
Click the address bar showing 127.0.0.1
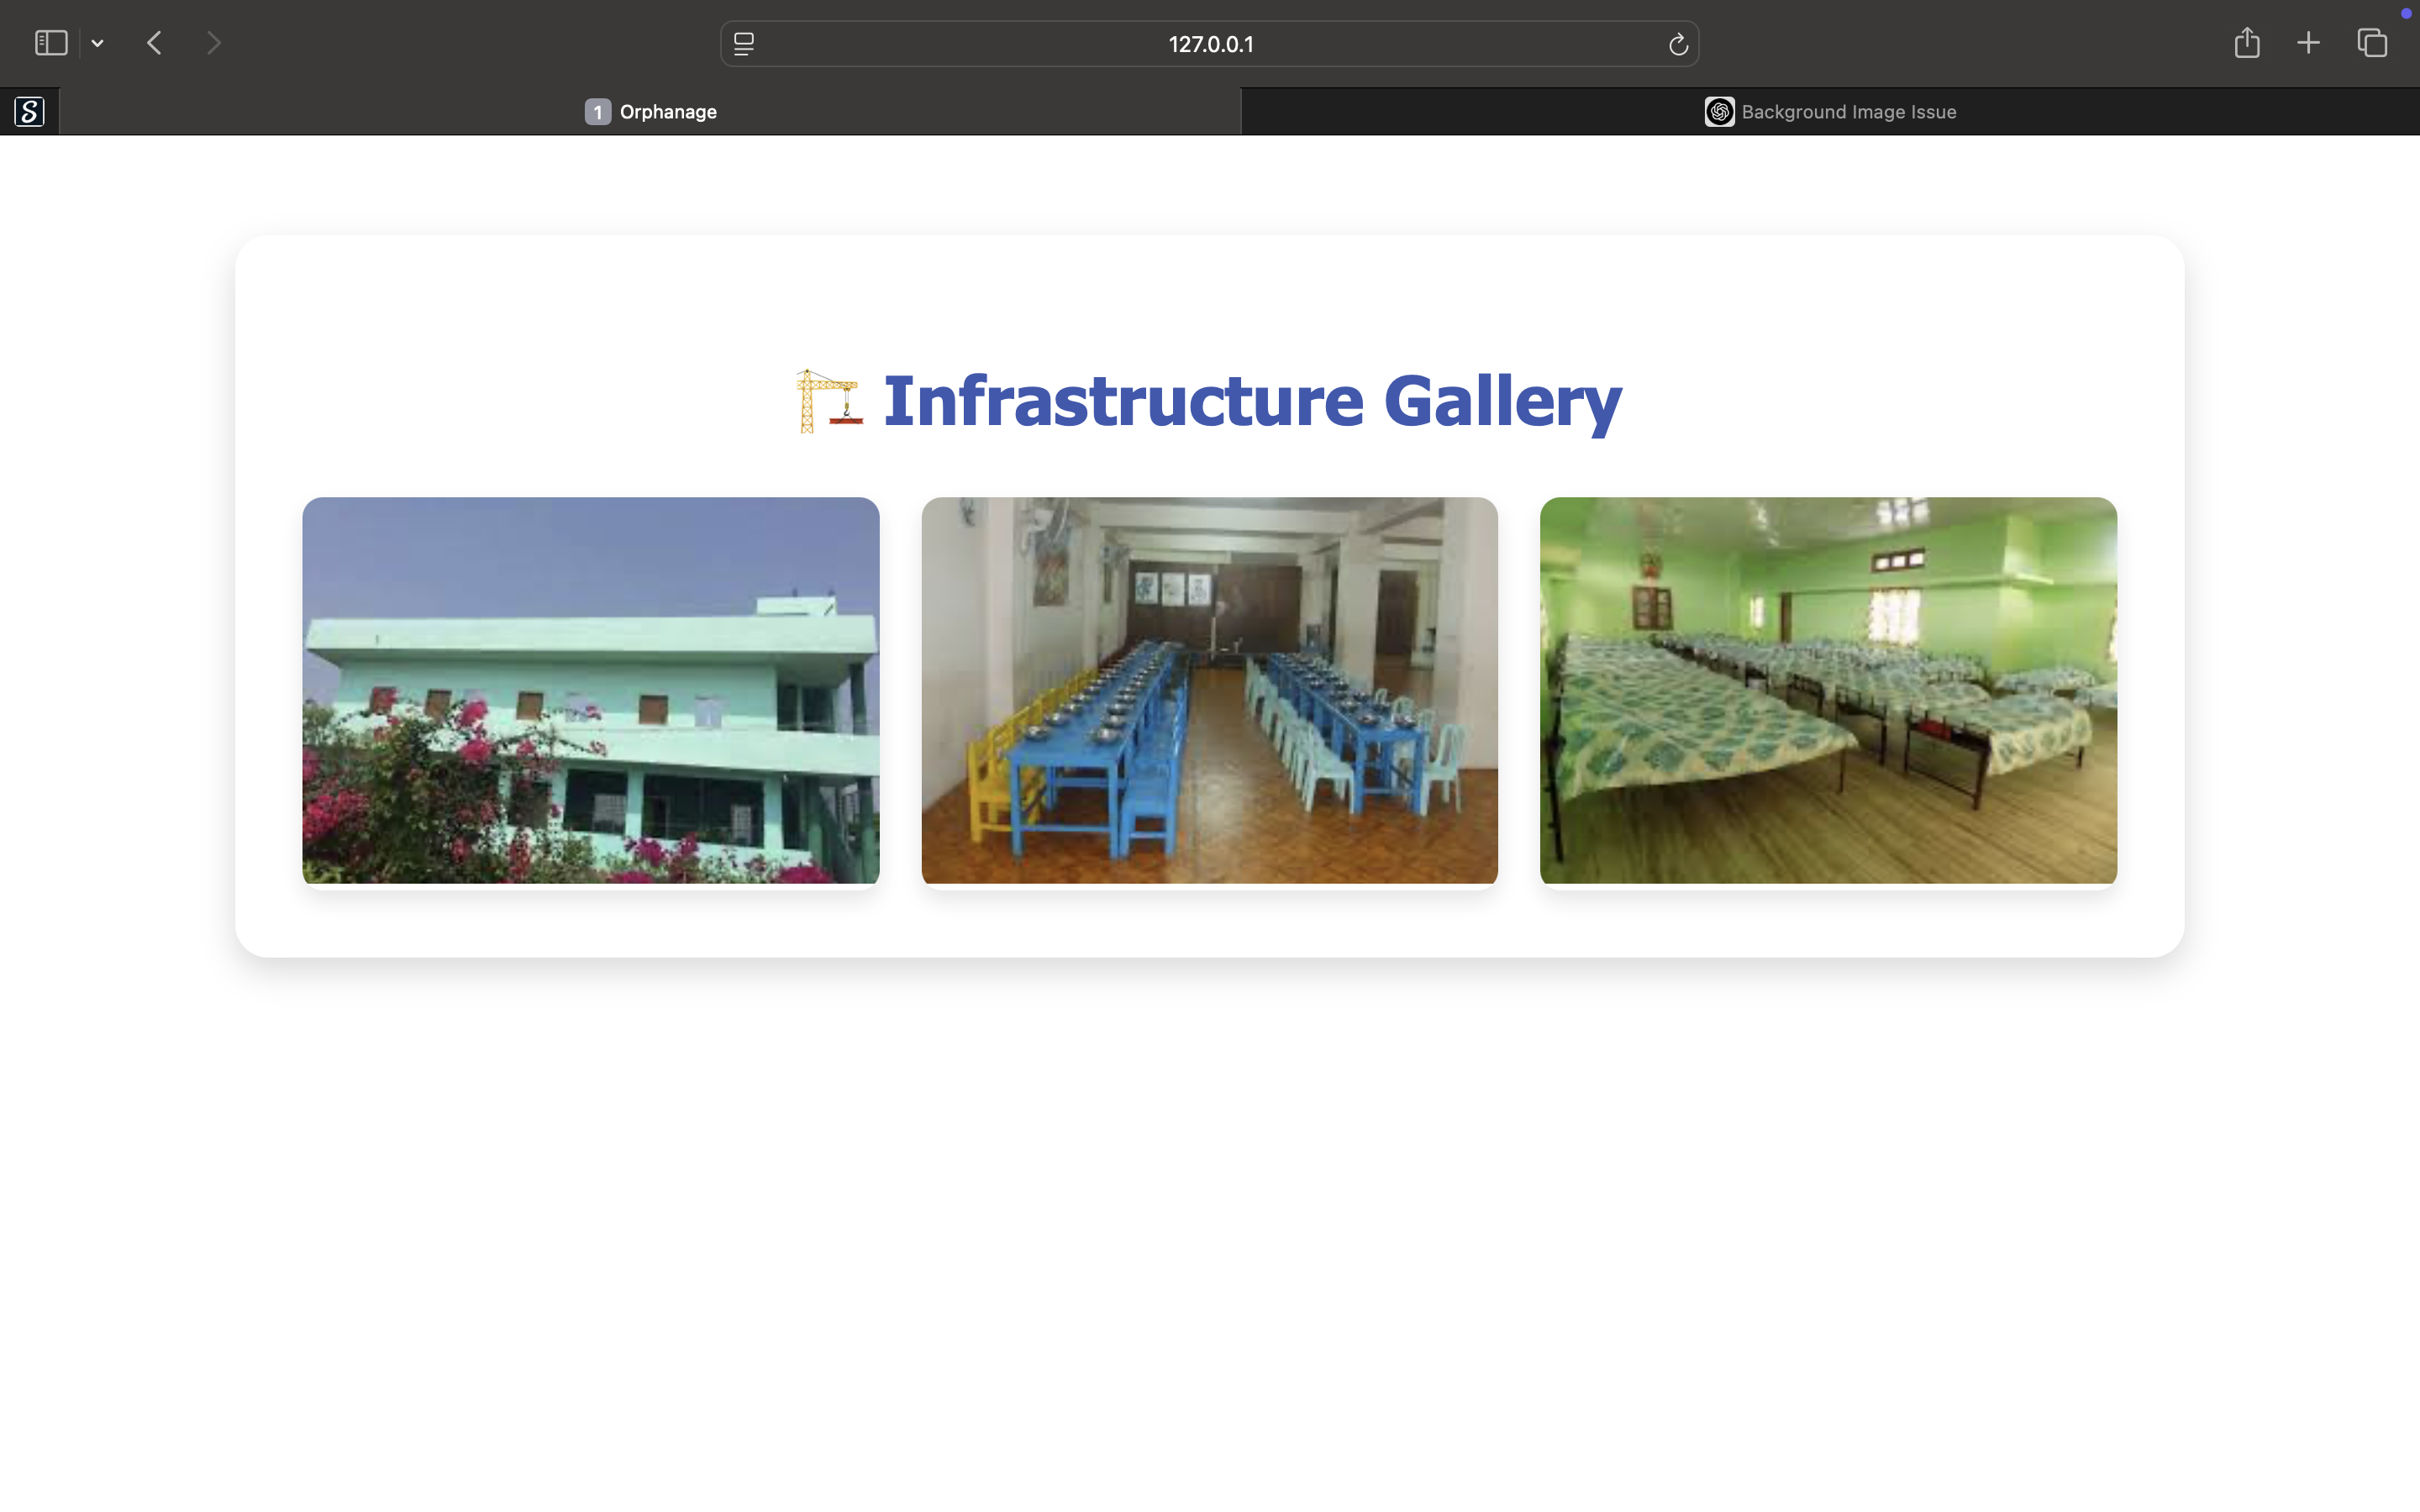click(x=1210, y=44)
